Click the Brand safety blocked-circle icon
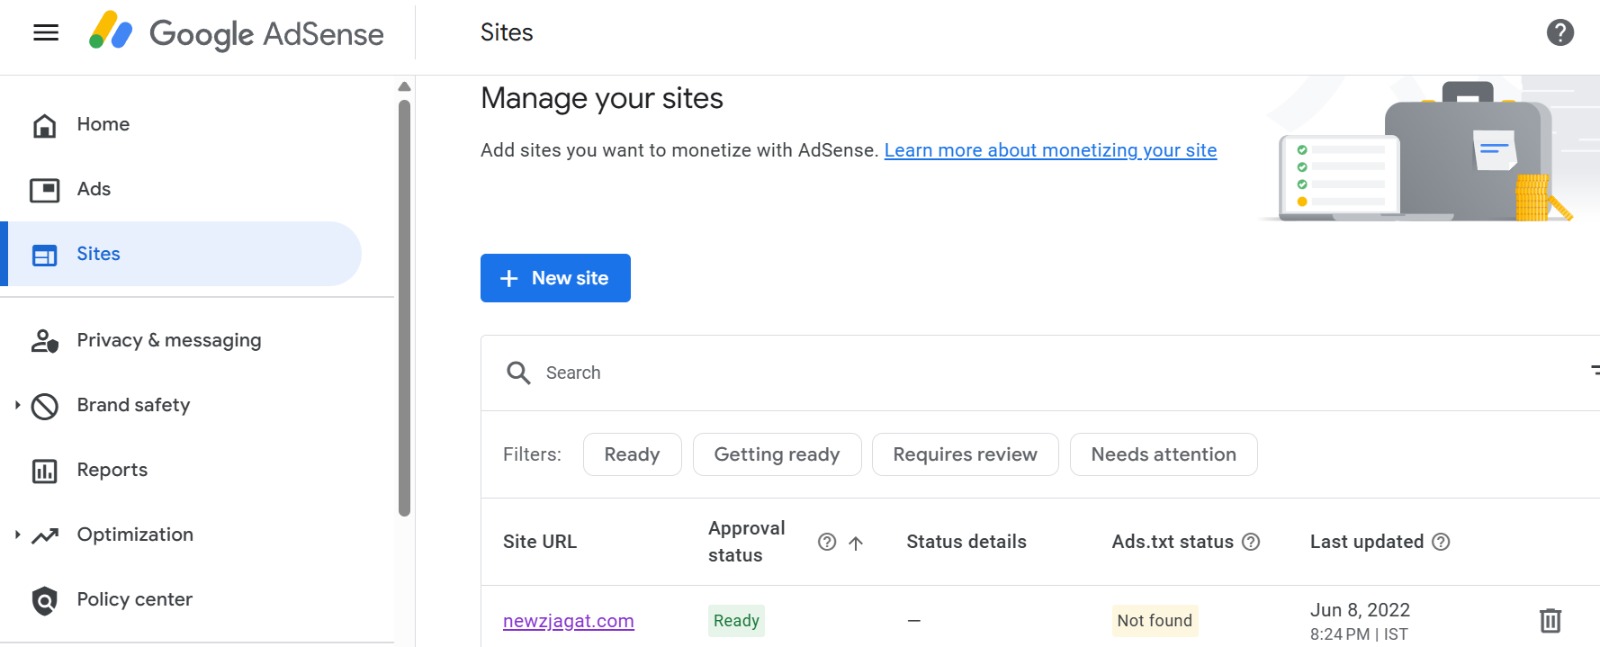The width and height of the screenshot is (1600, 647). [44, 406]
